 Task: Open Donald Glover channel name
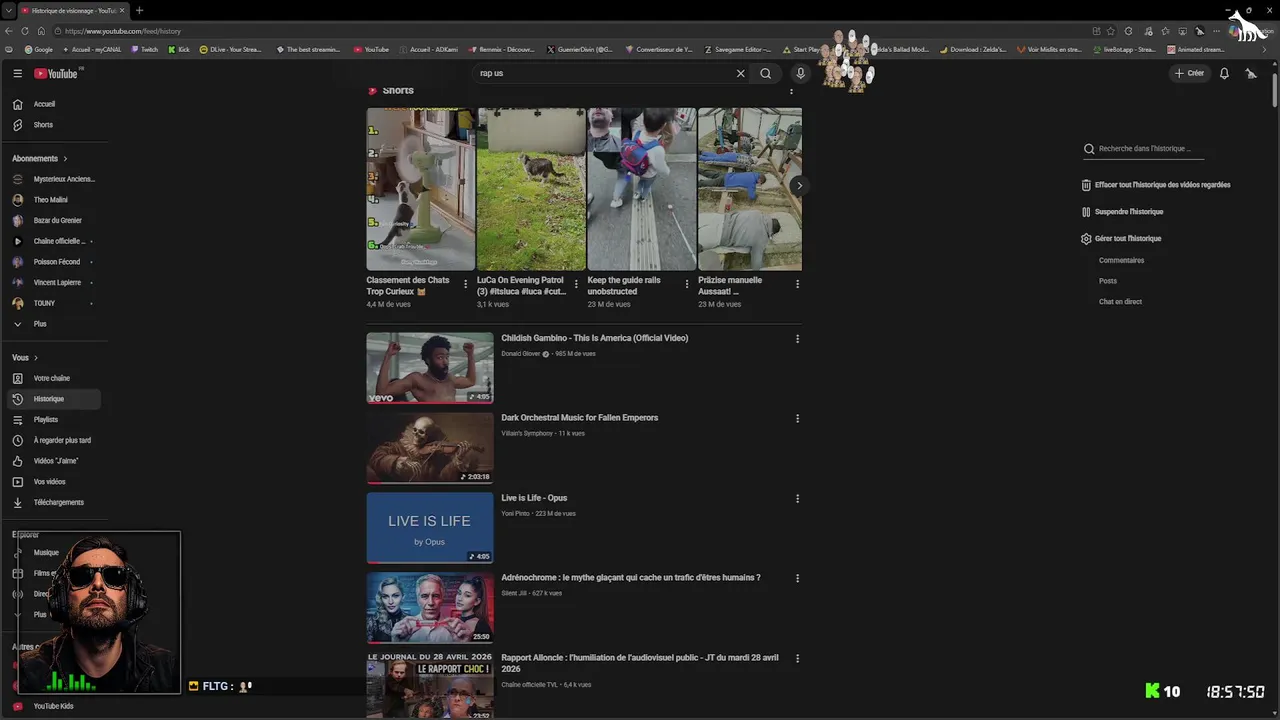point(521,354)
